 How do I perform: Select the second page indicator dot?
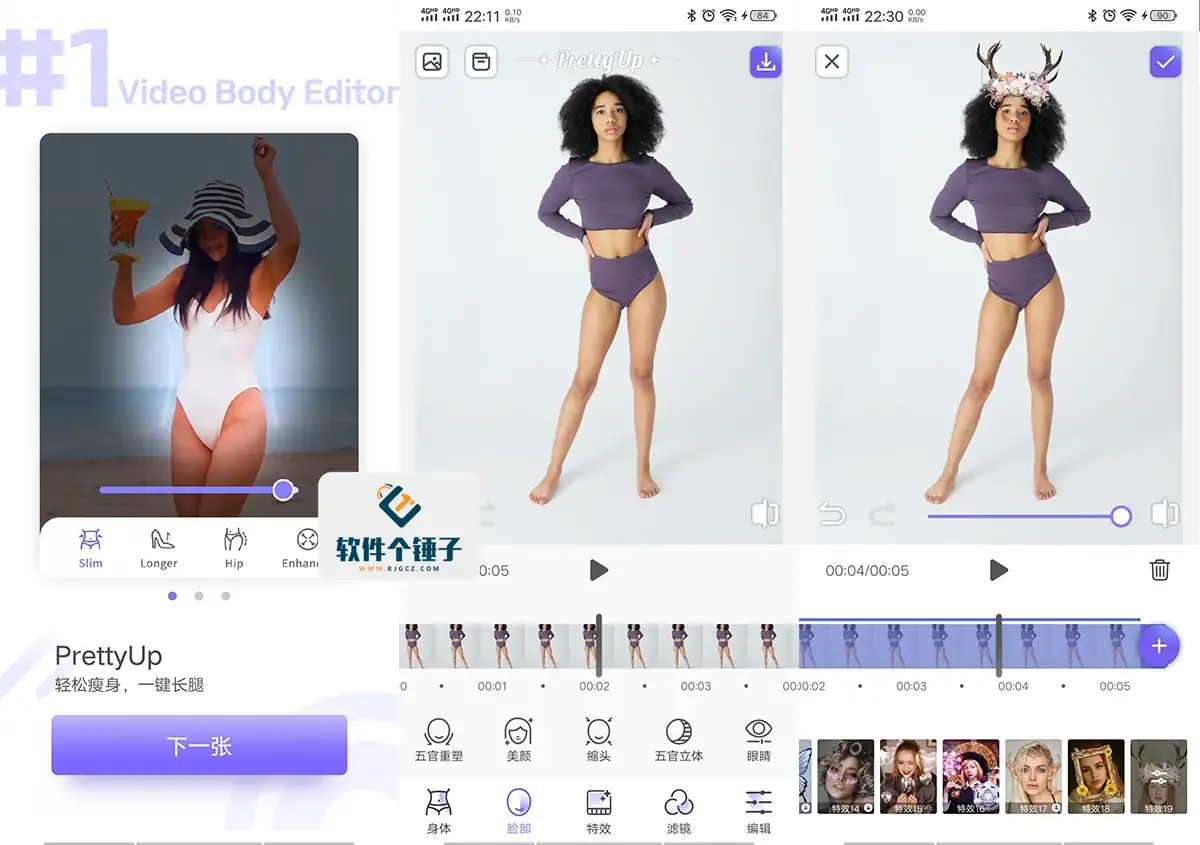coord(199,596)
